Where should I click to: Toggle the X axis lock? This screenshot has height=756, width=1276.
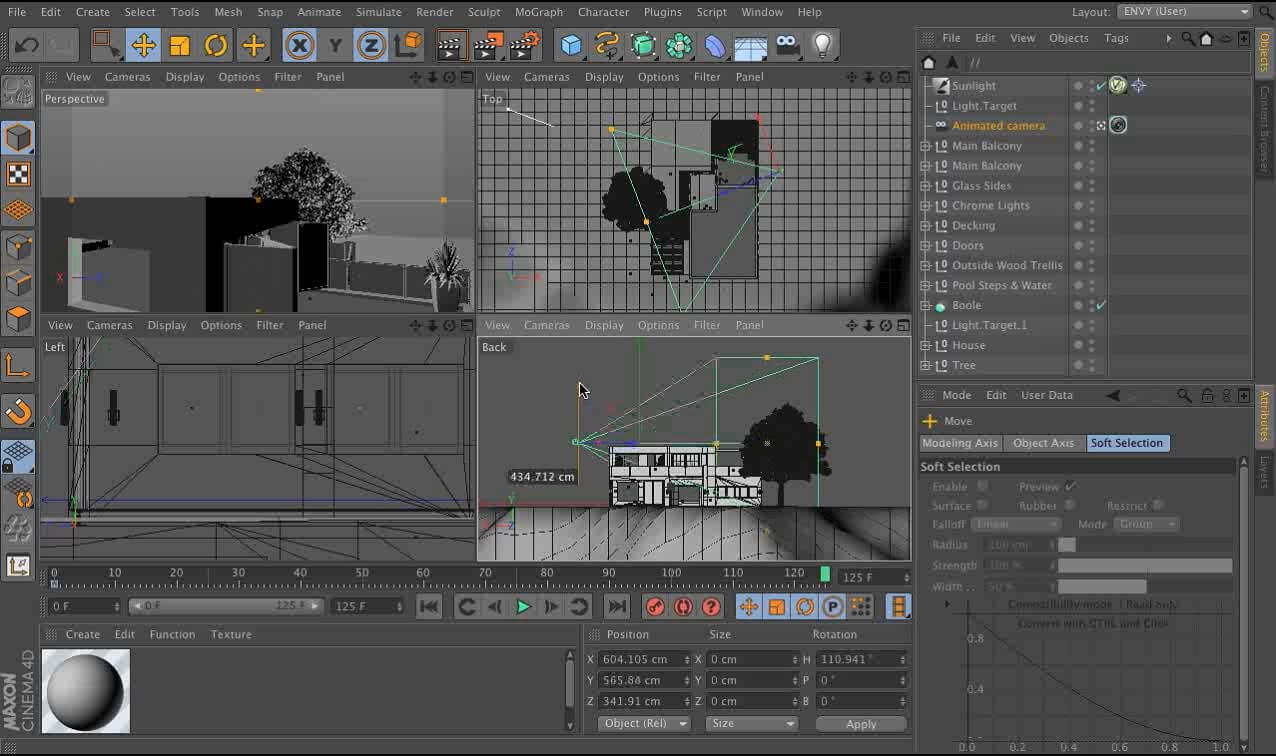[x=299, y=45]
